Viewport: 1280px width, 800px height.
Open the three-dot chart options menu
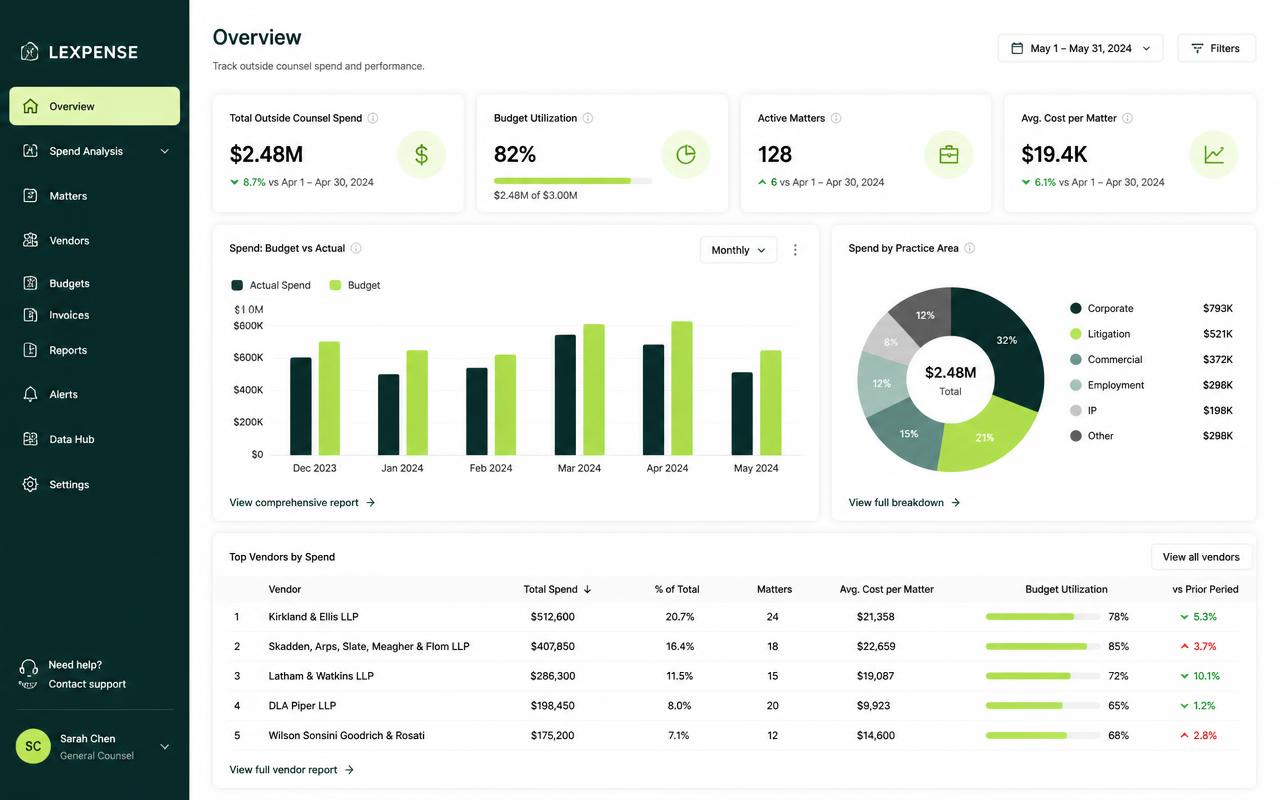coord(796,250)
